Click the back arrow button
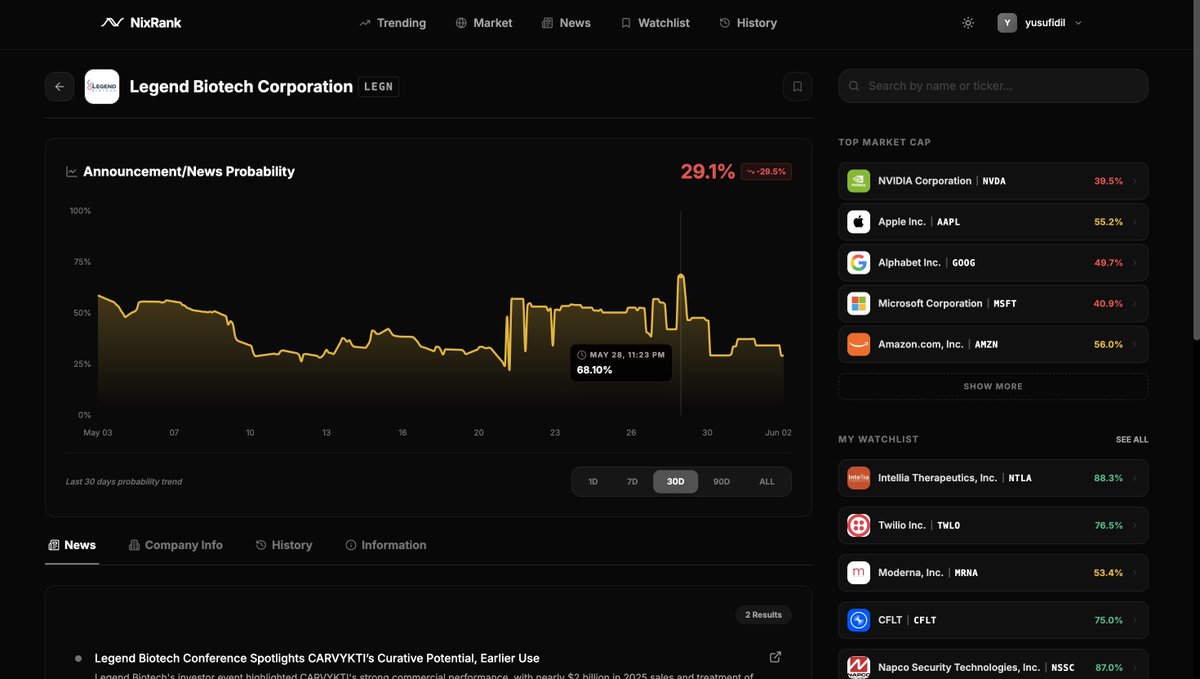Viewport: 1200px width, 679px height. pos(59,86)
